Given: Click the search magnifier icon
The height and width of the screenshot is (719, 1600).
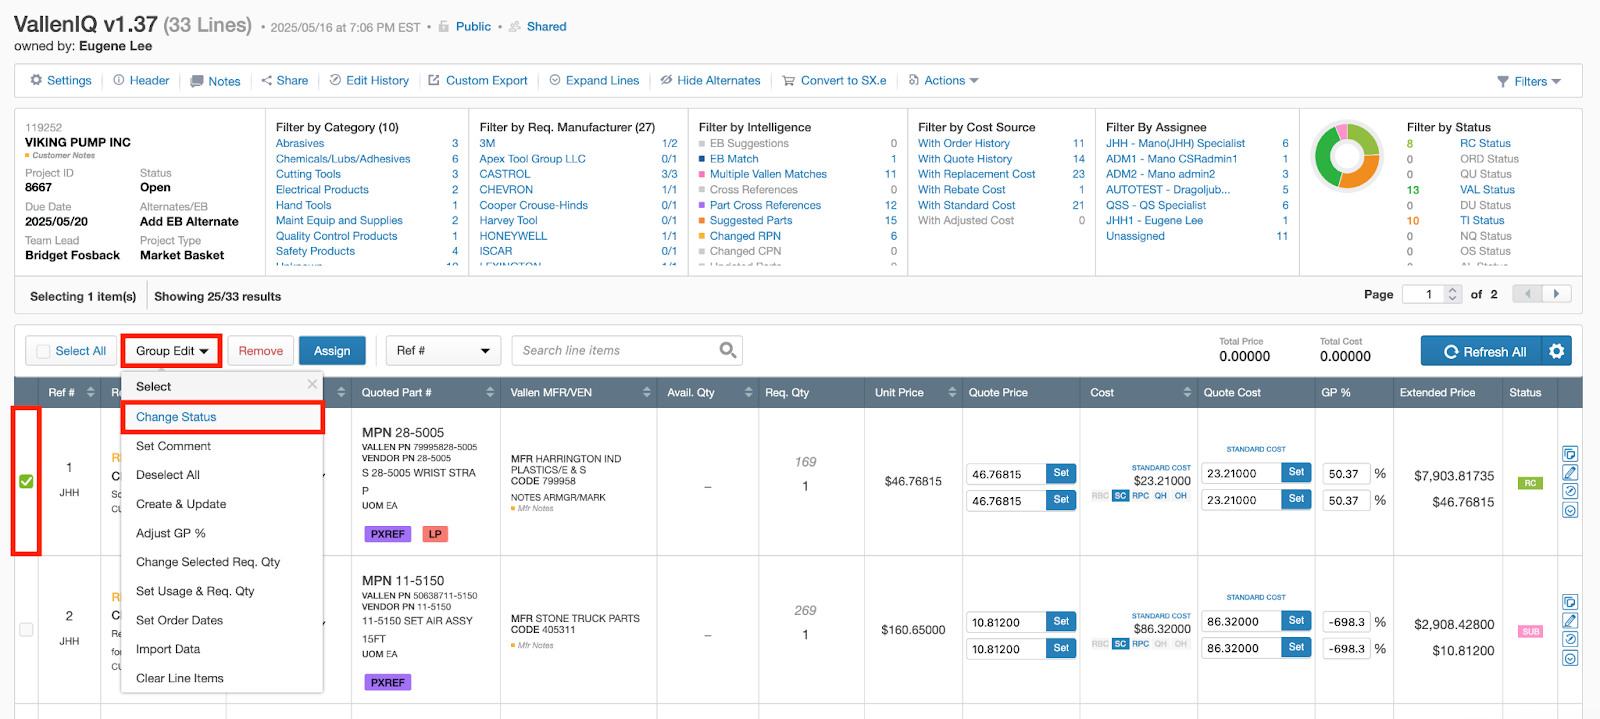Looking at the screenshot, I should [728, 350].
